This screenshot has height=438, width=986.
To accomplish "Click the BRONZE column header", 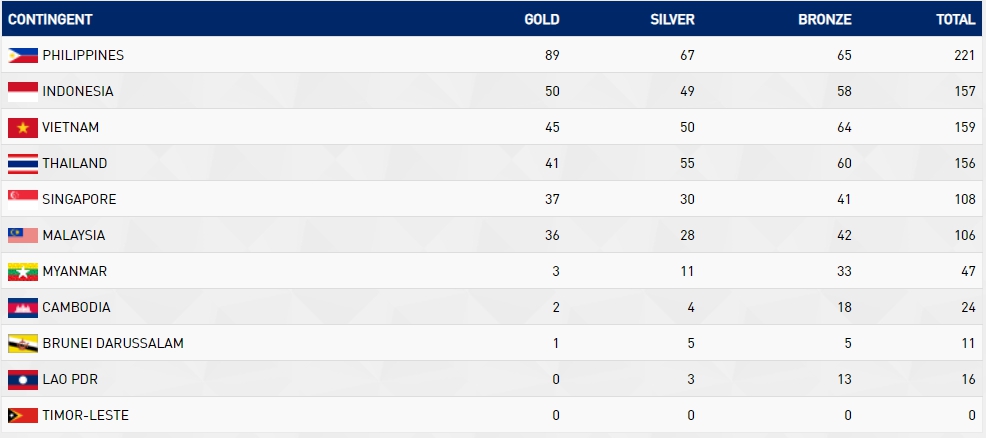I will point(825,19).
